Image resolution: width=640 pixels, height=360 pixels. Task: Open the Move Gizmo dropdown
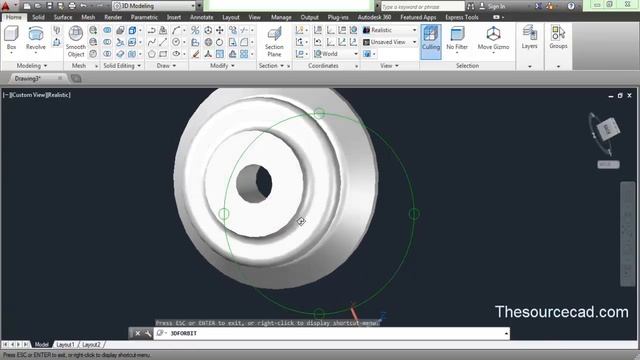point(493,40)
